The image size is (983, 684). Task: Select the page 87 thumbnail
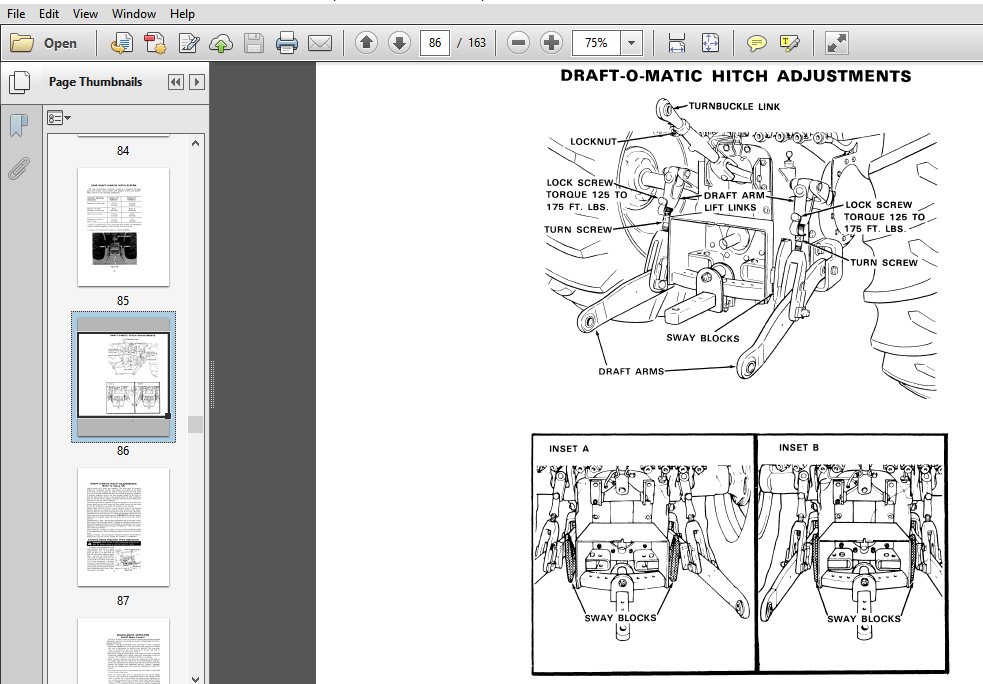124,527
